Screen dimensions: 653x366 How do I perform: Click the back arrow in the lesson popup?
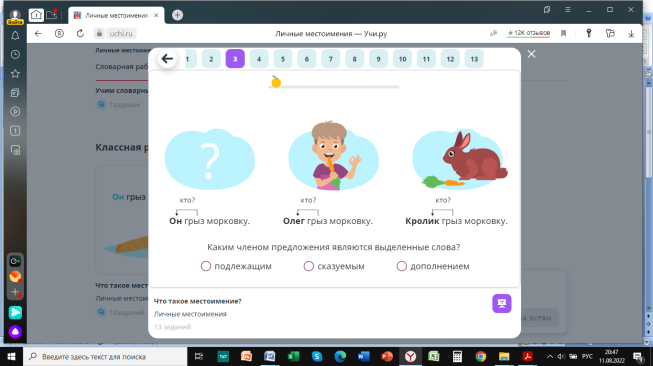coord(167,59)
